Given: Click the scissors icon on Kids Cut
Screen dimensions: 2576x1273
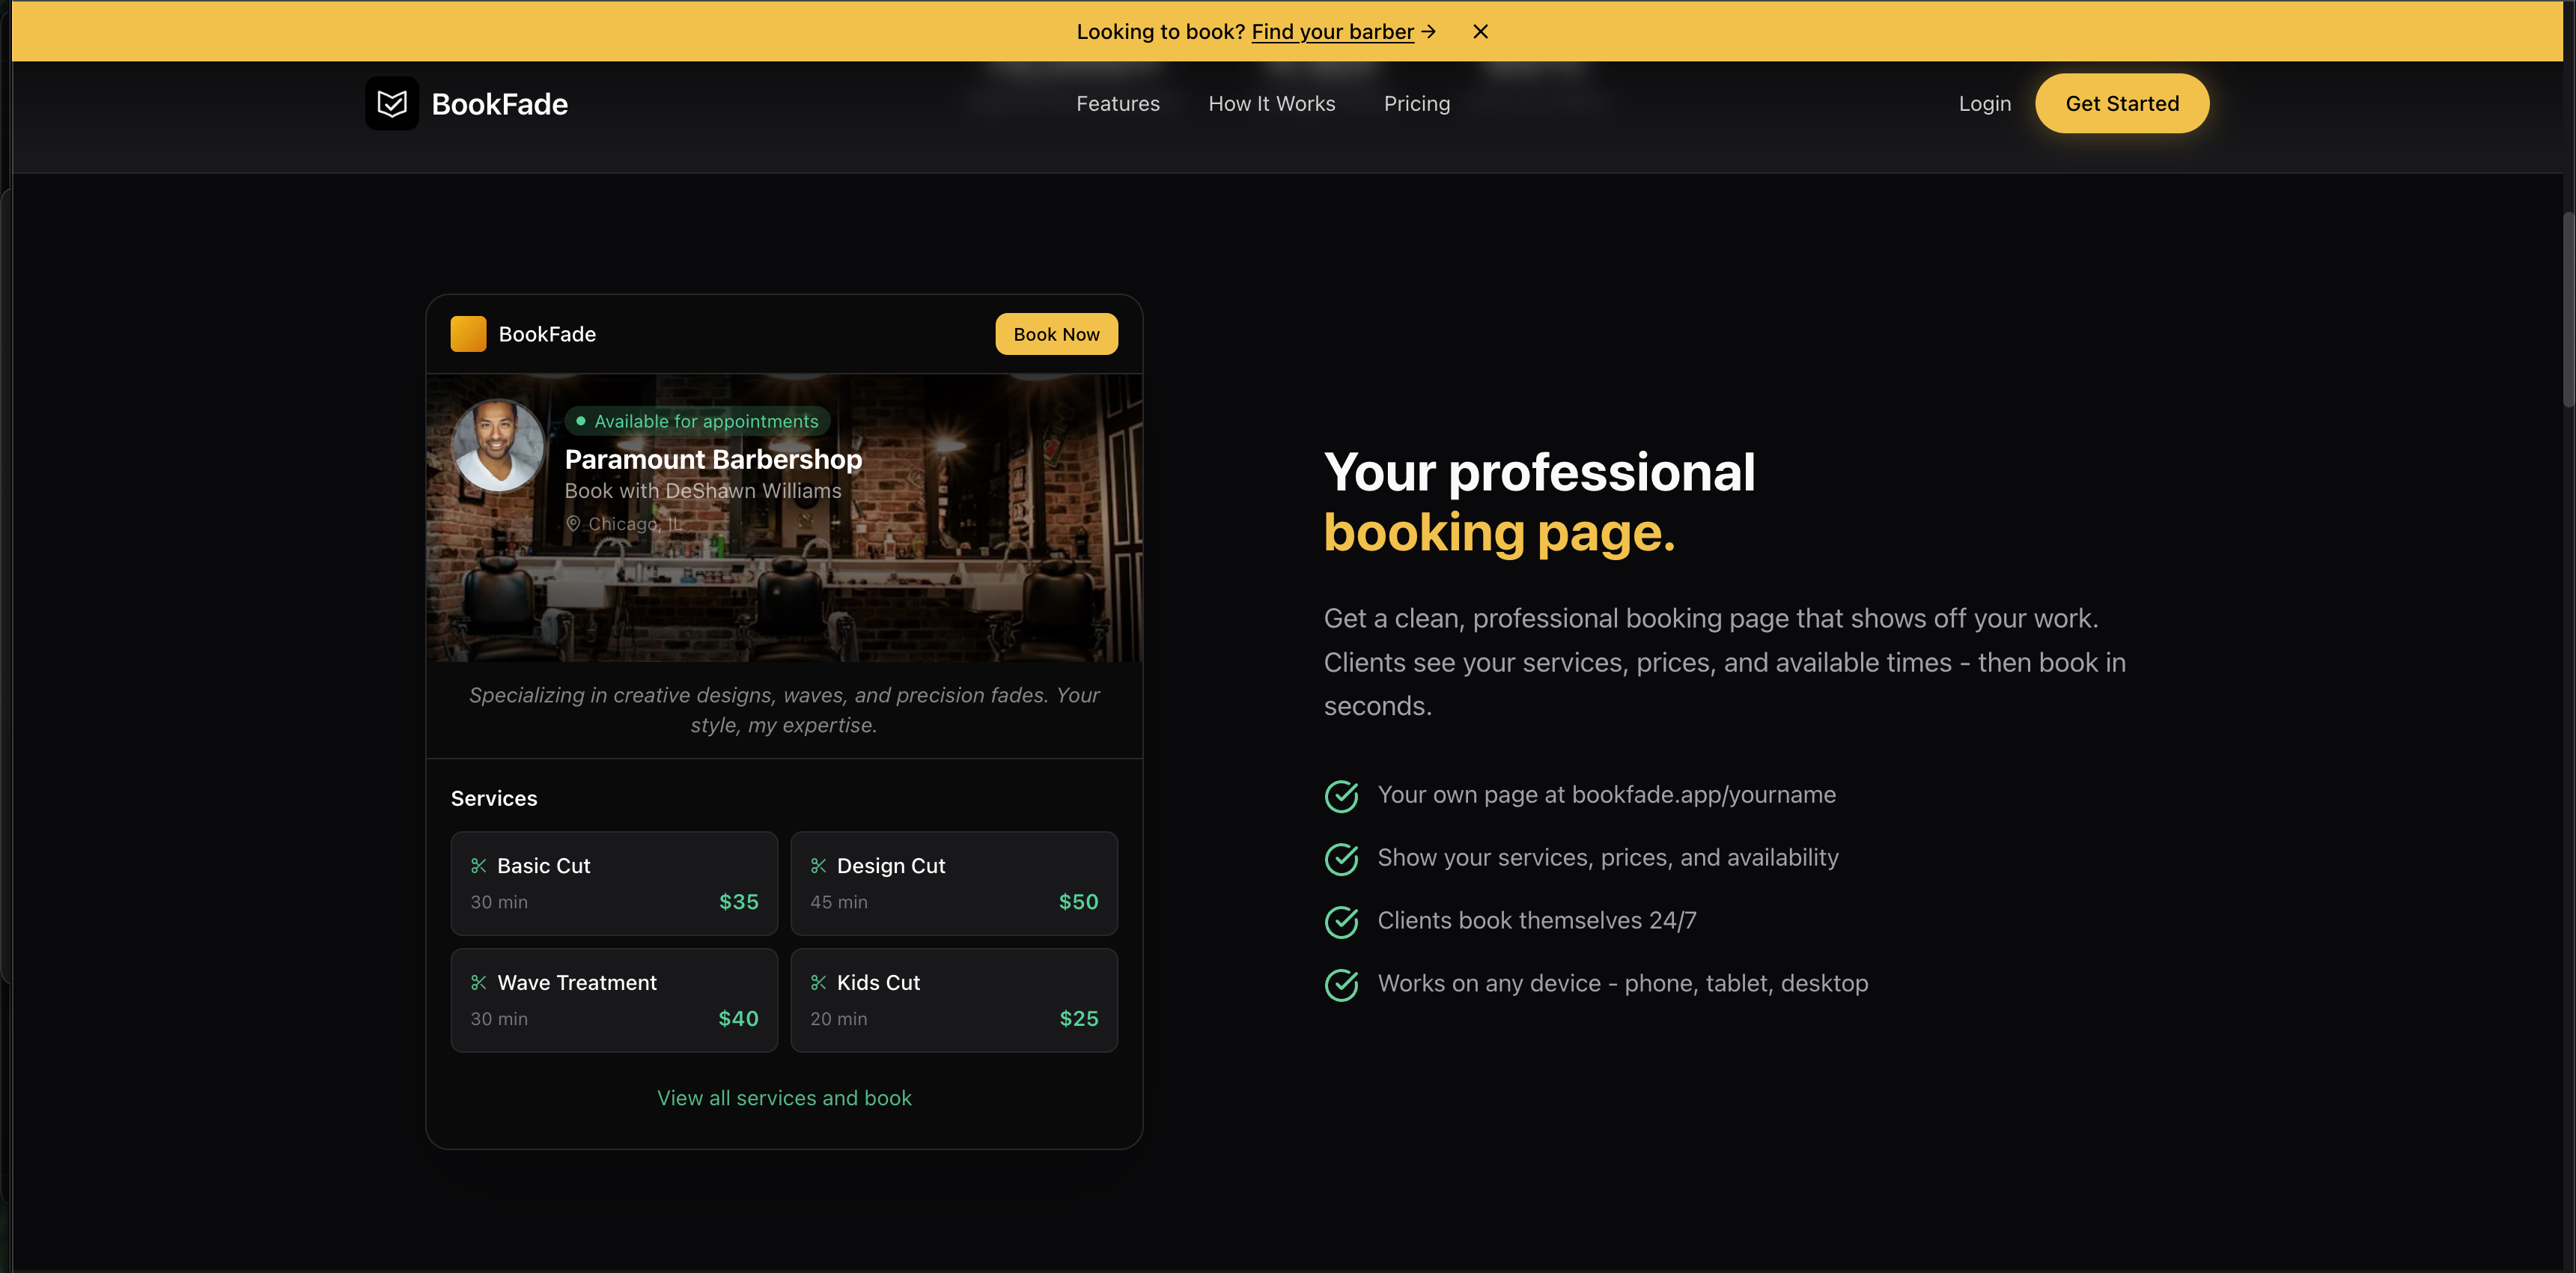Looking at the screenshot, I should (818, 983).
